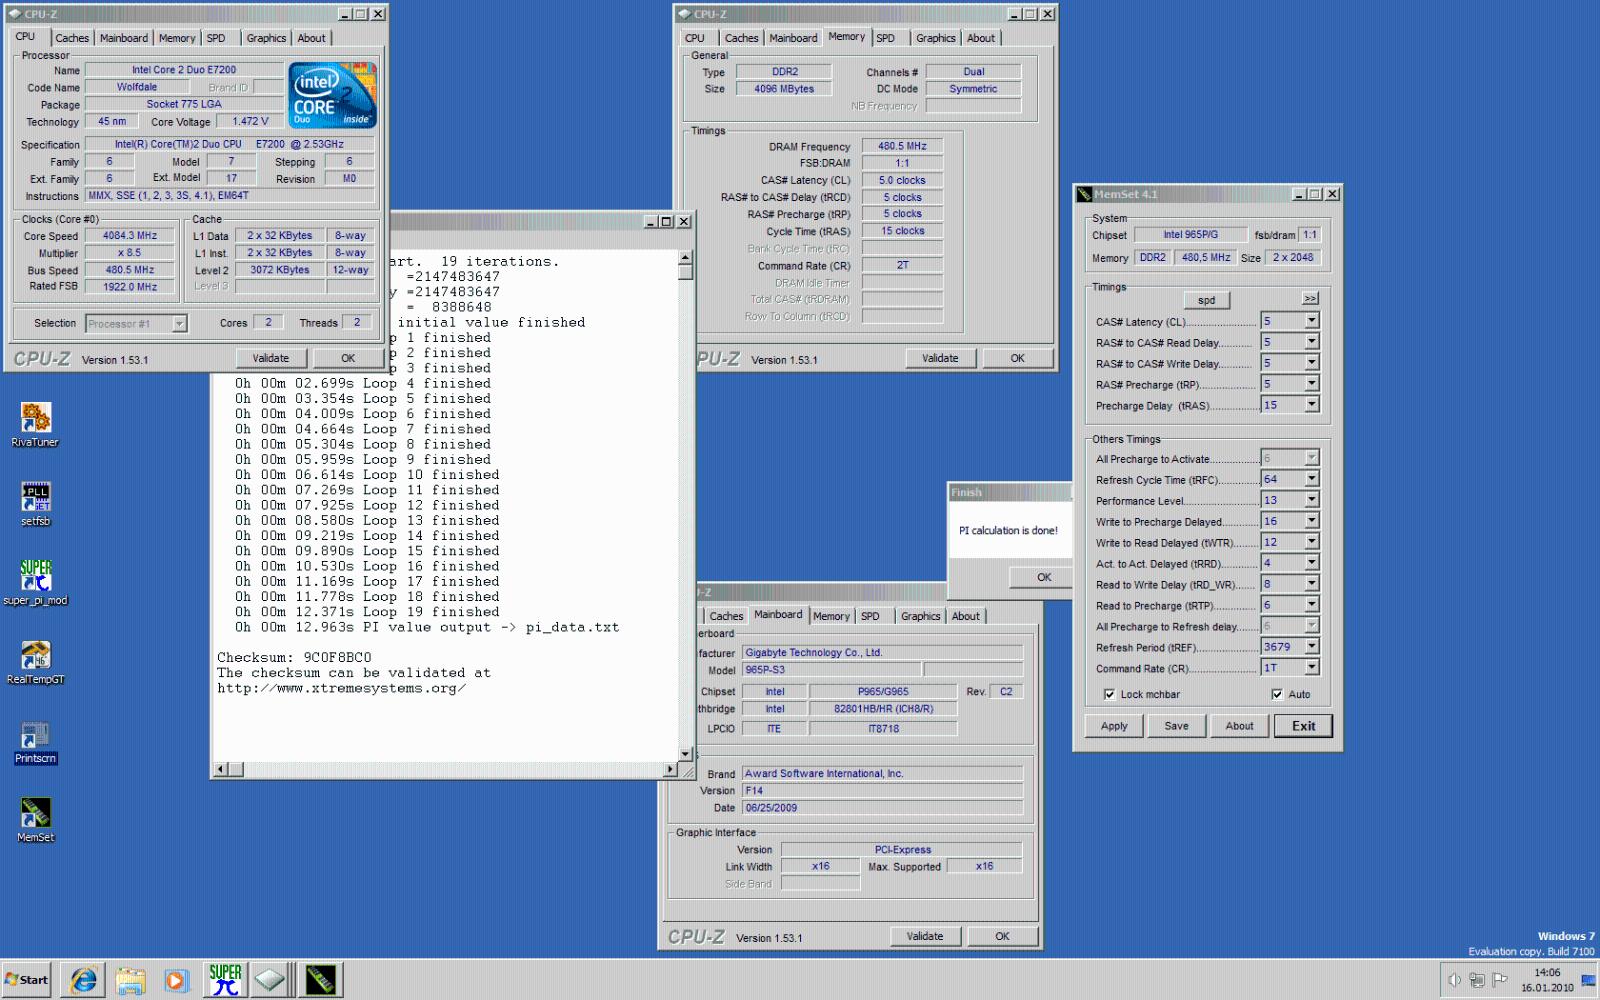Switch to Memory tab in CPU-Z Mainboard window
Screen dimensions: 1600x1000
click(831, 616)
